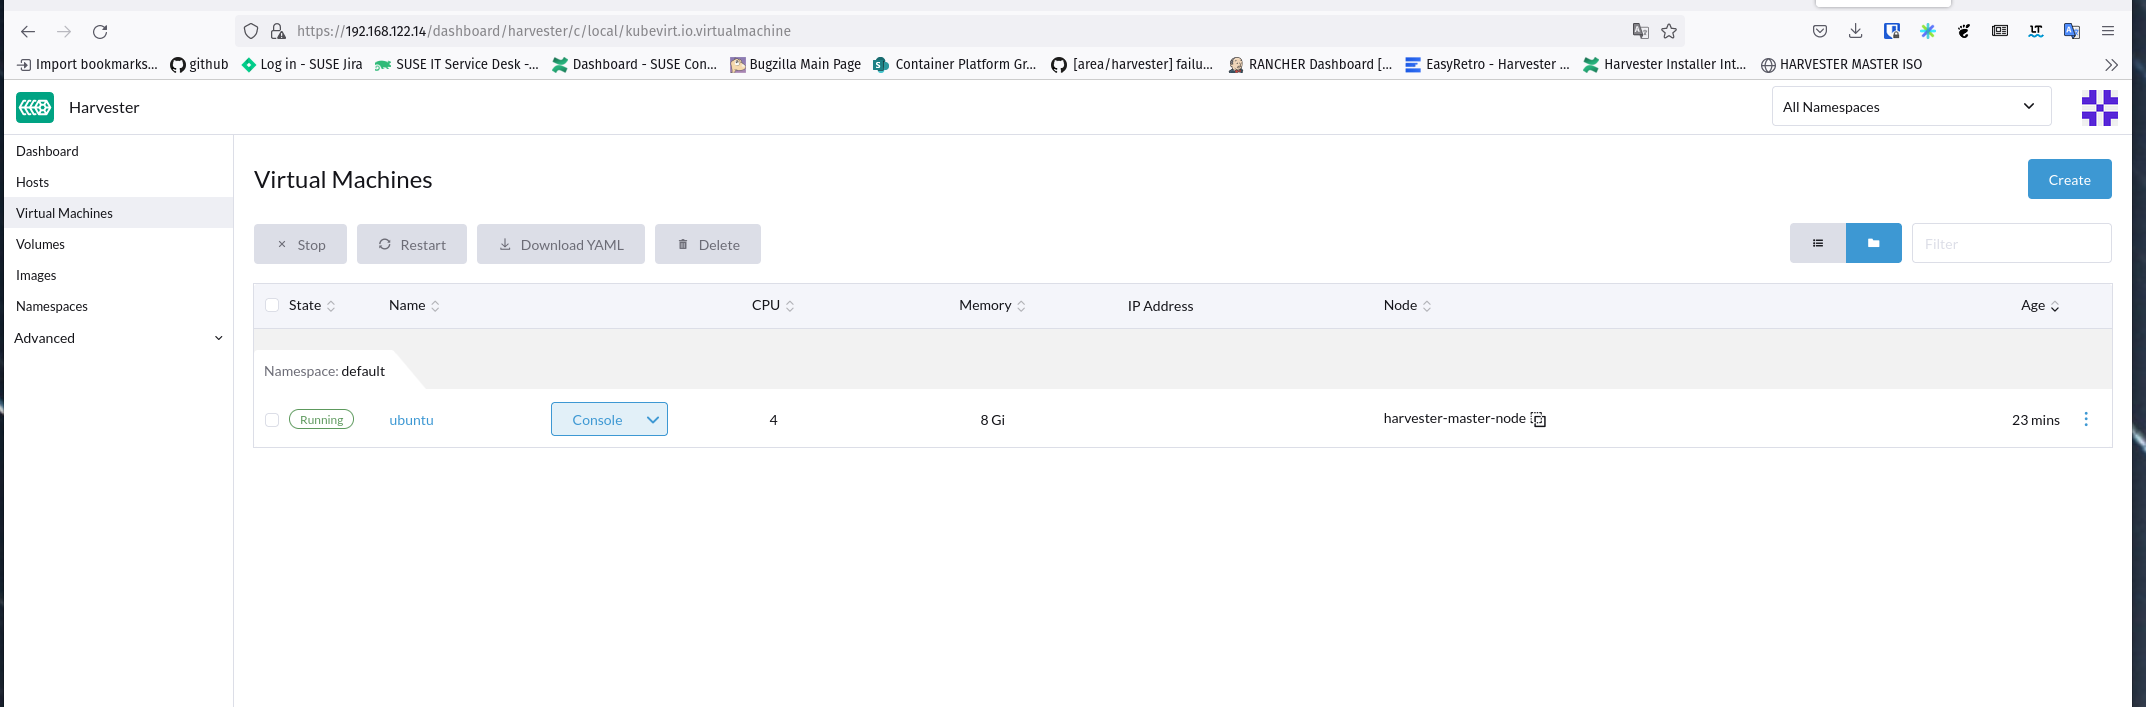Sort table by State column
Viewport: 2146px width, 707px height.
pyautogui.click(x=312, y=305)
